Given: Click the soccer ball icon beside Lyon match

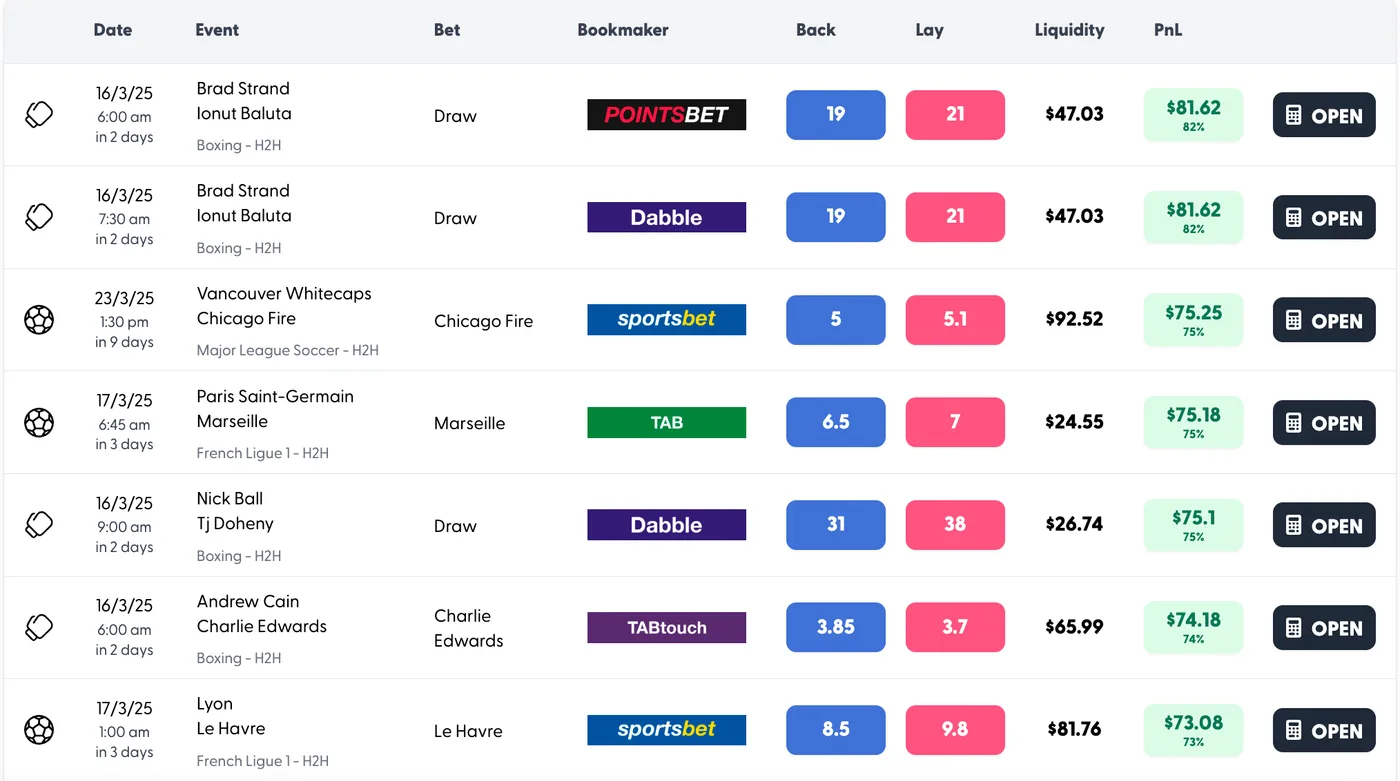Looking at the screenshot, I should pyautogui.click(x=39, y=730).
